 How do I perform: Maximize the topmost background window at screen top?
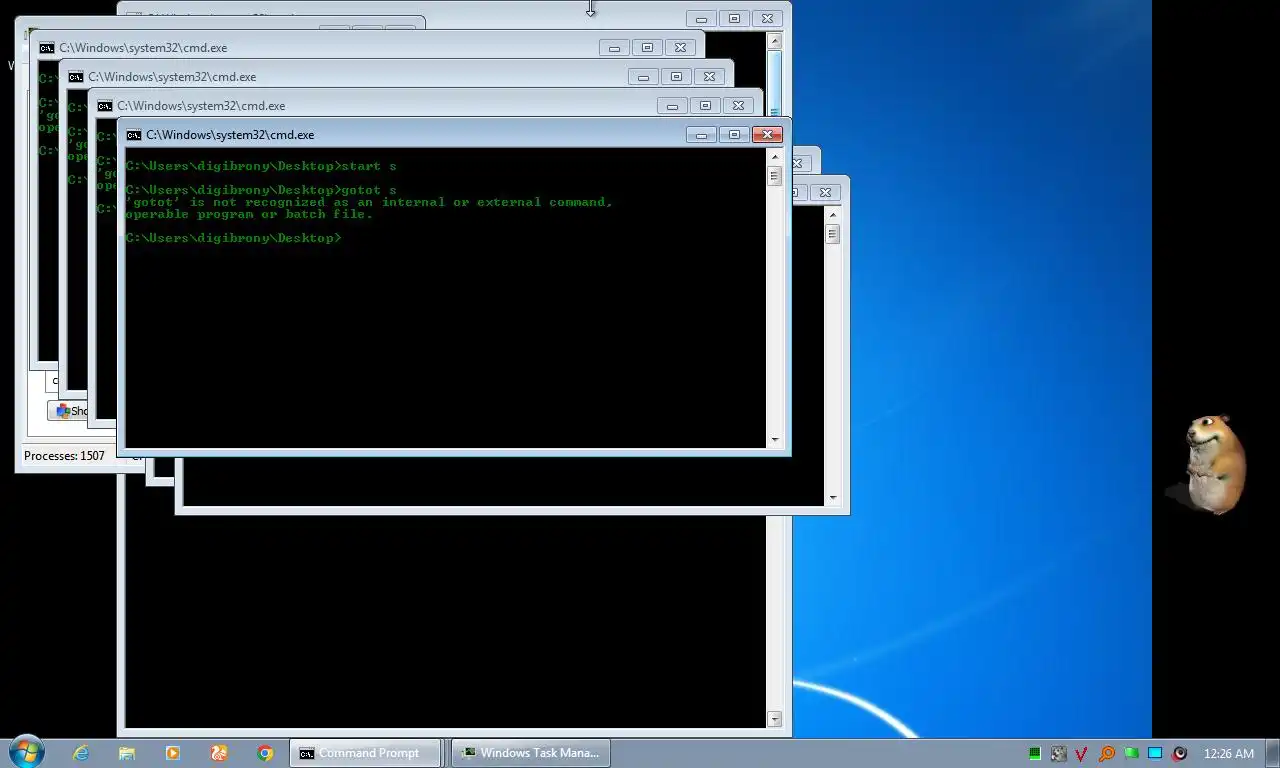pos(734,18)
